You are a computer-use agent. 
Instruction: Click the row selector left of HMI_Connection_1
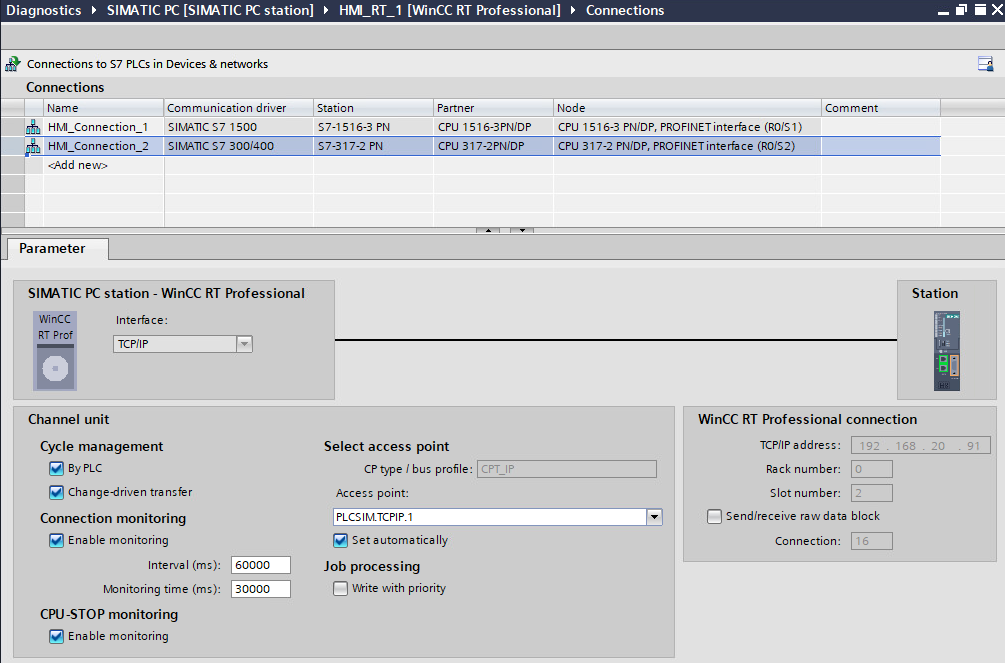pyautogui.click(x=13, y=127)
